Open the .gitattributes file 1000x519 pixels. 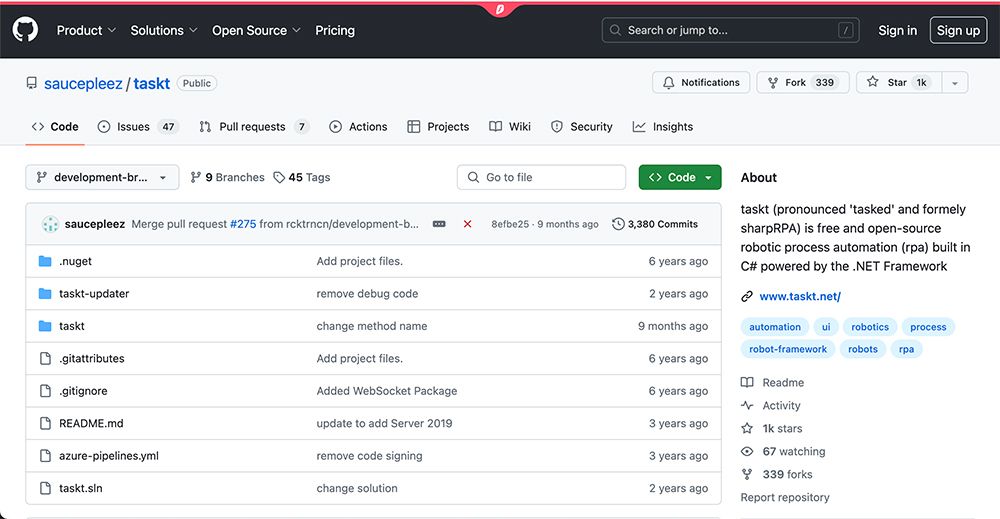pos(92,358)
